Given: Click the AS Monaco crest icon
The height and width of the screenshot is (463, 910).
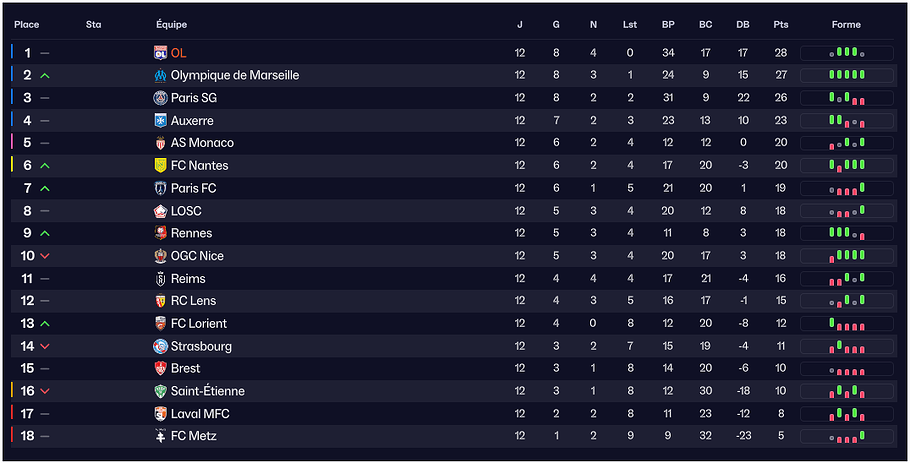Looking at the screenshot, I should [x=160, y=143].
